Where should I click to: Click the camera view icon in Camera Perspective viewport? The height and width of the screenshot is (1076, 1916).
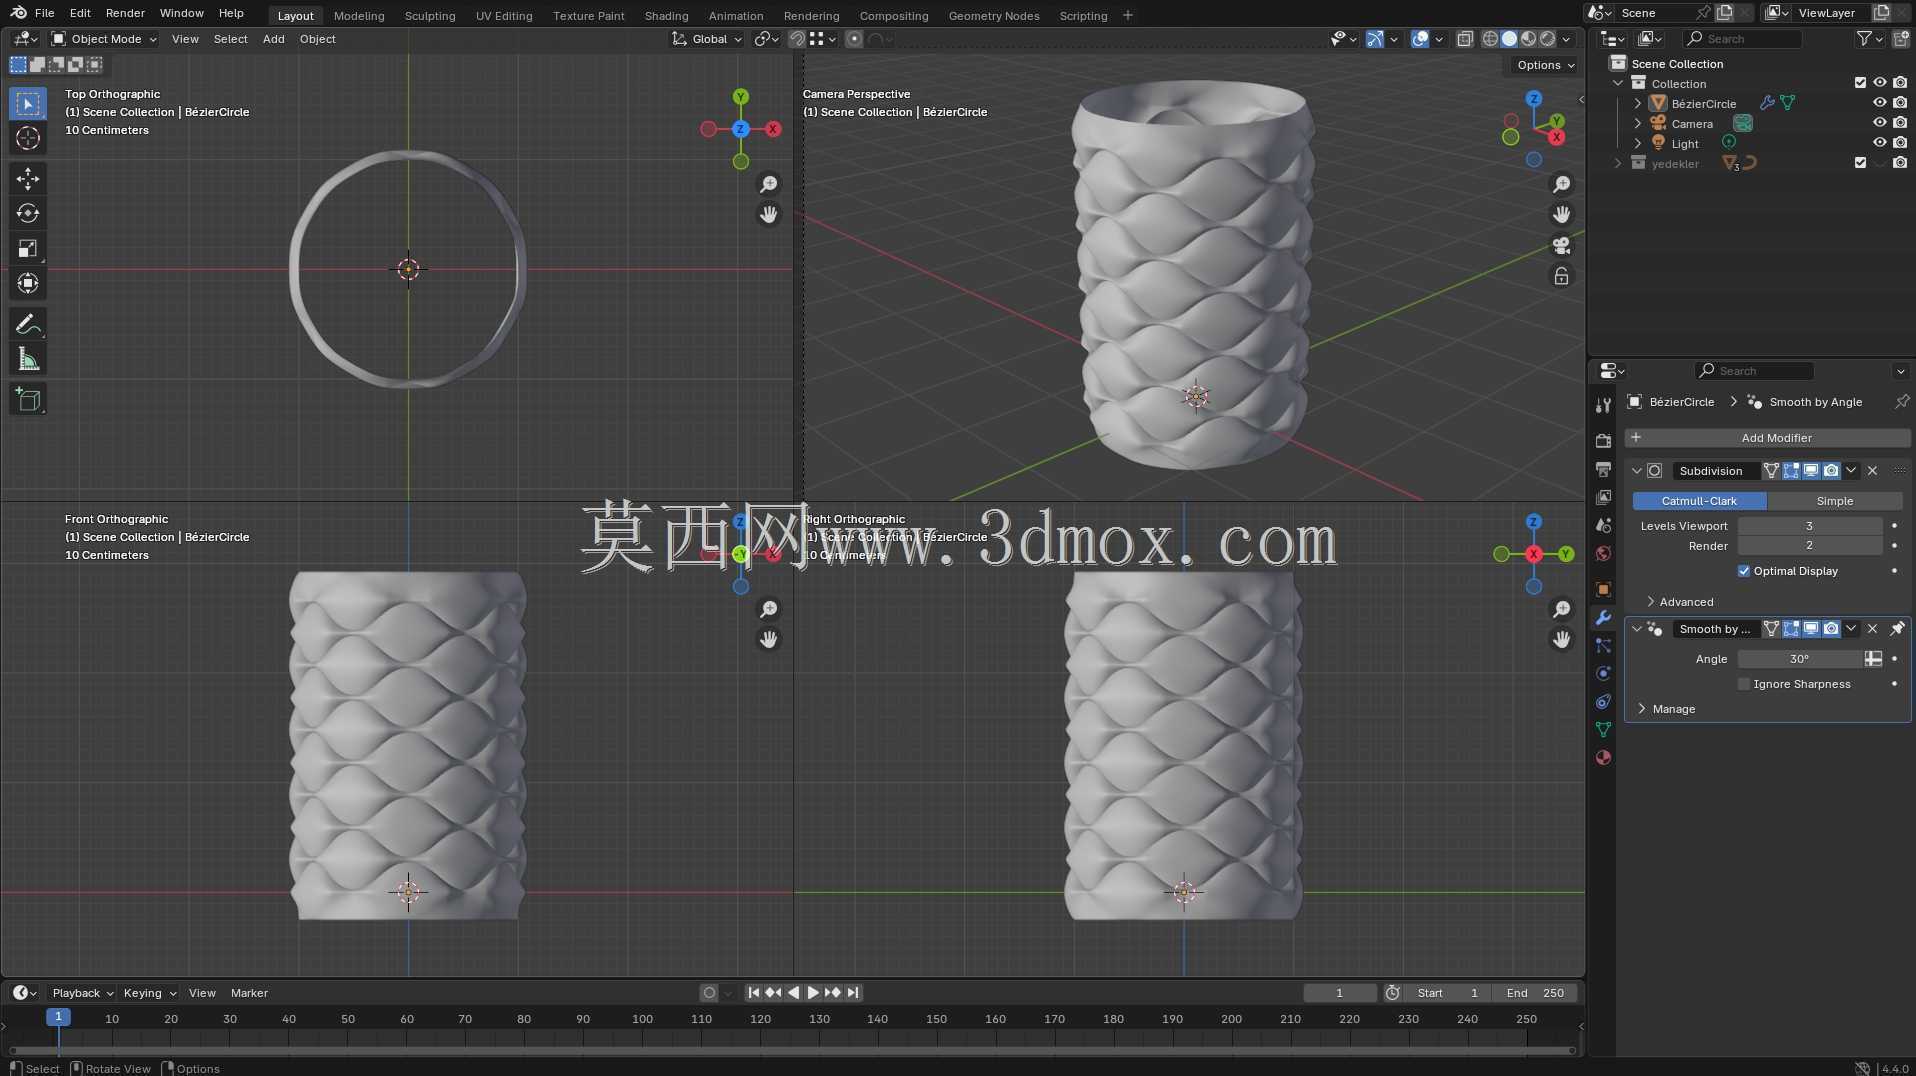[1561, 245]
